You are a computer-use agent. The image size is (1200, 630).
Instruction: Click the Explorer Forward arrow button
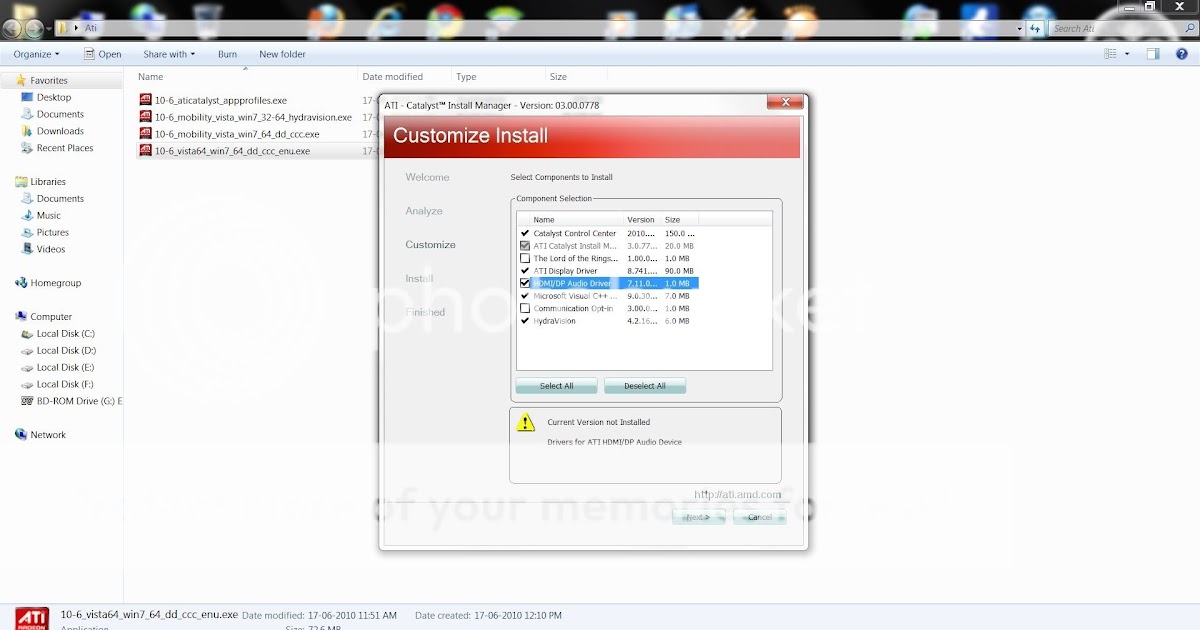34,28
